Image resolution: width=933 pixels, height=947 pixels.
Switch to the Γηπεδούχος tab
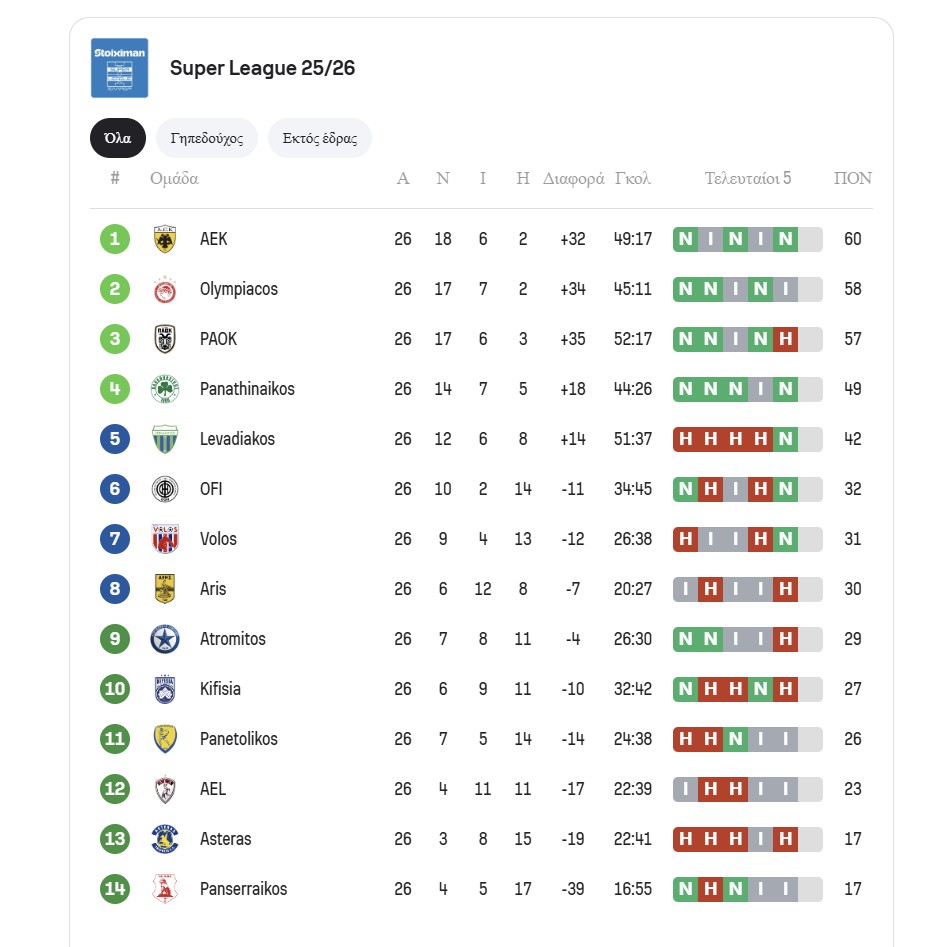pos(207,139)
